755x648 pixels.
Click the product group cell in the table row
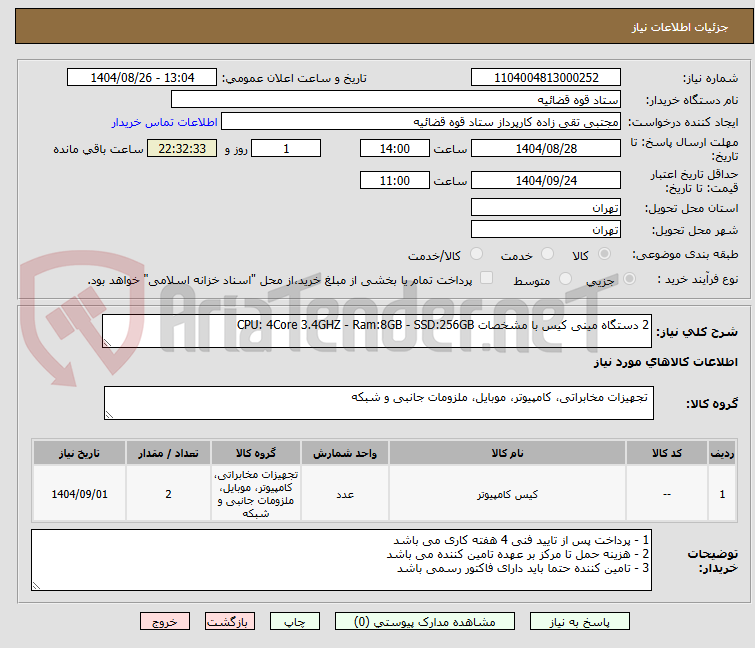[x=256, y=494]
